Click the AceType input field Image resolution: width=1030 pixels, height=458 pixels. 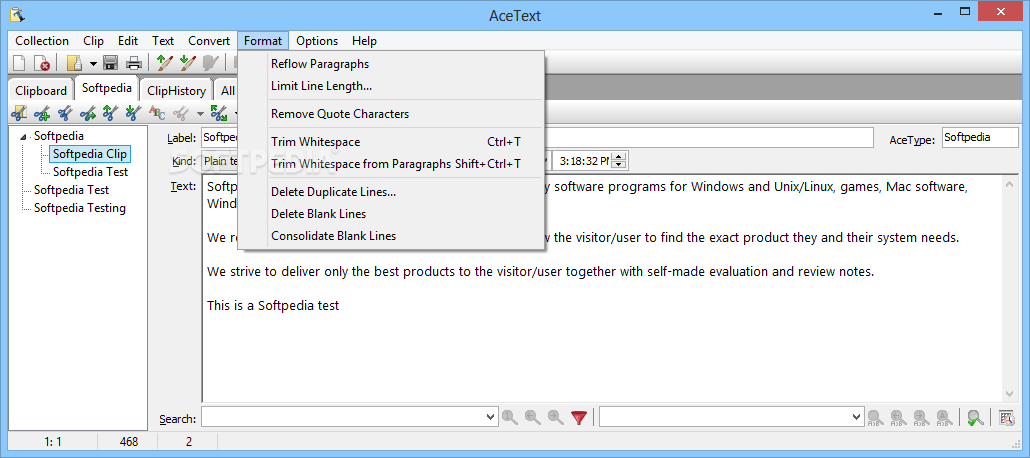pos(979,138)
